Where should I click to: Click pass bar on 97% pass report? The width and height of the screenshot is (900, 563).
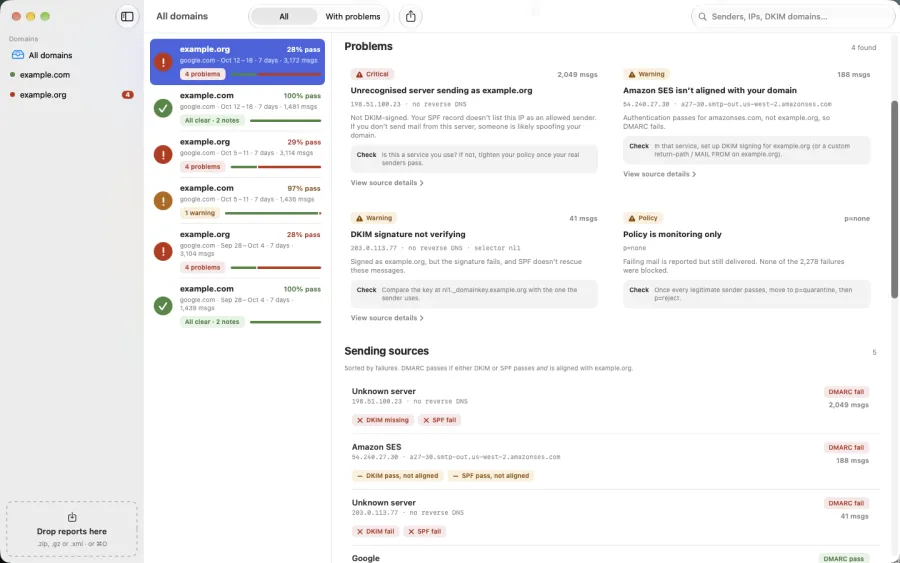273,213
